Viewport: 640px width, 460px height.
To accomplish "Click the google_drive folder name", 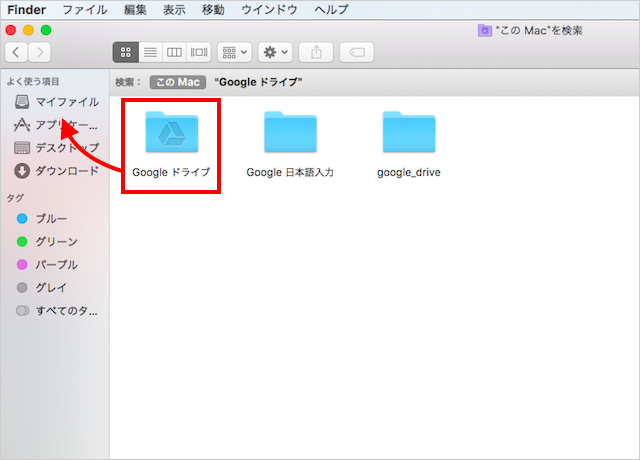I will coord(409,172).
